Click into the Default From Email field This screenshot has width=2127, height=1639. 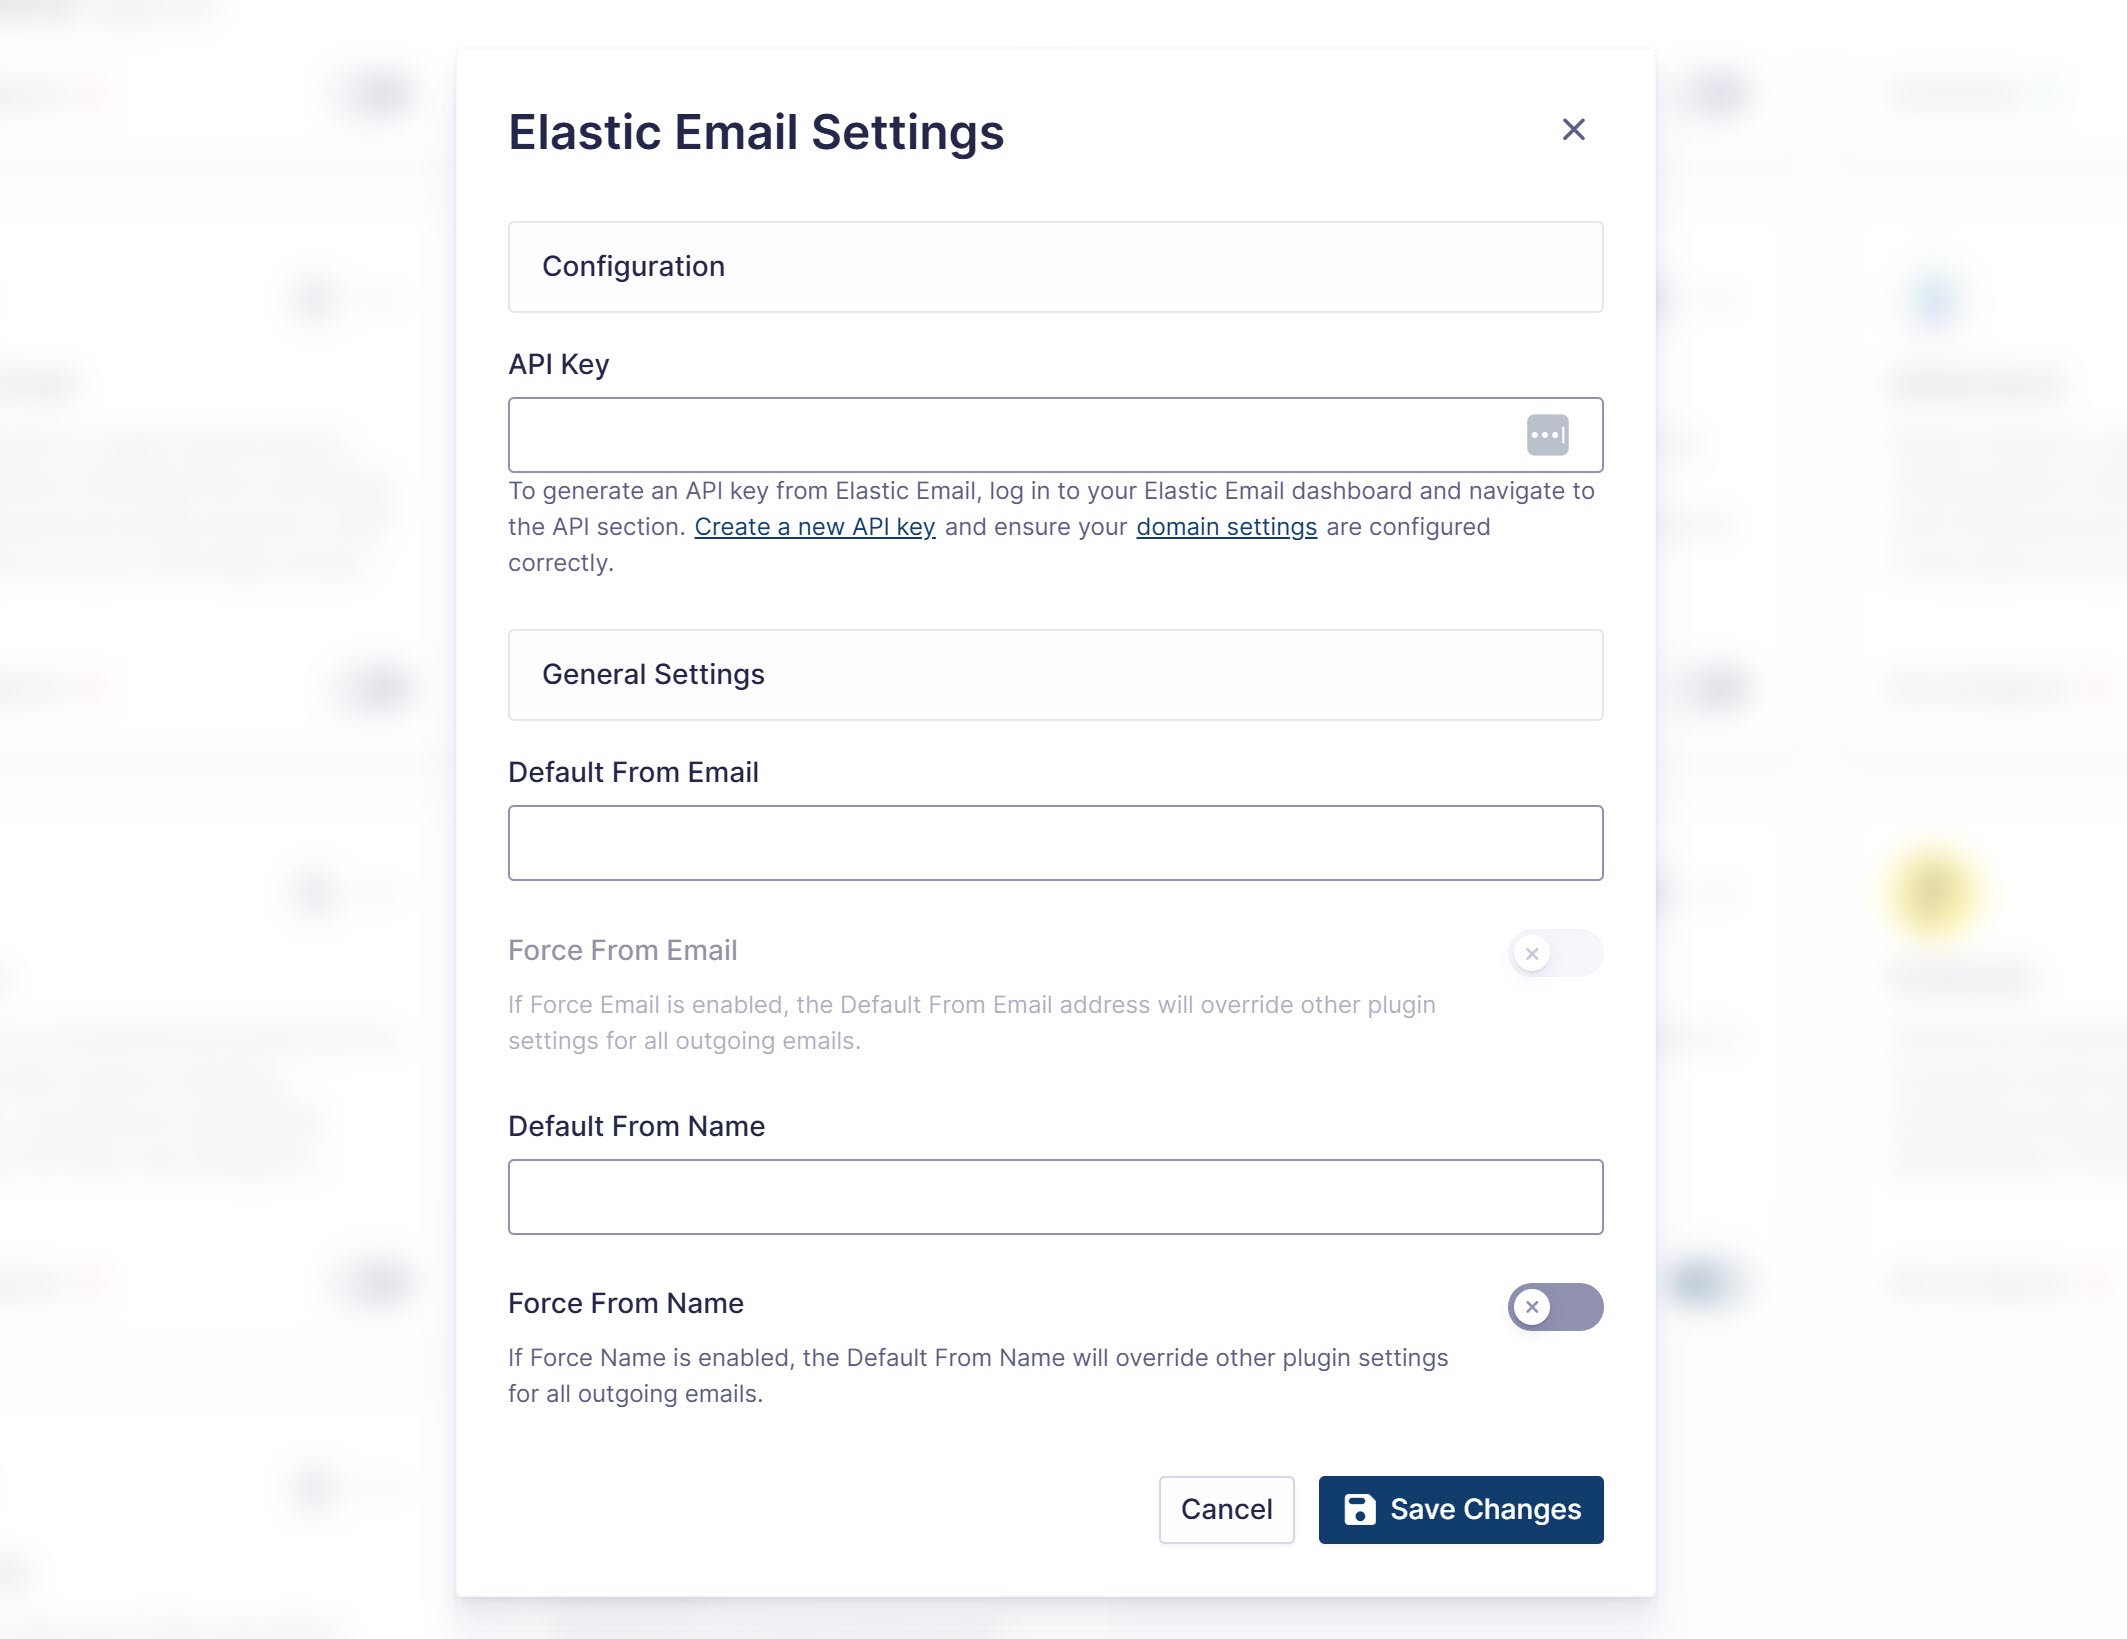point(1055,843)
